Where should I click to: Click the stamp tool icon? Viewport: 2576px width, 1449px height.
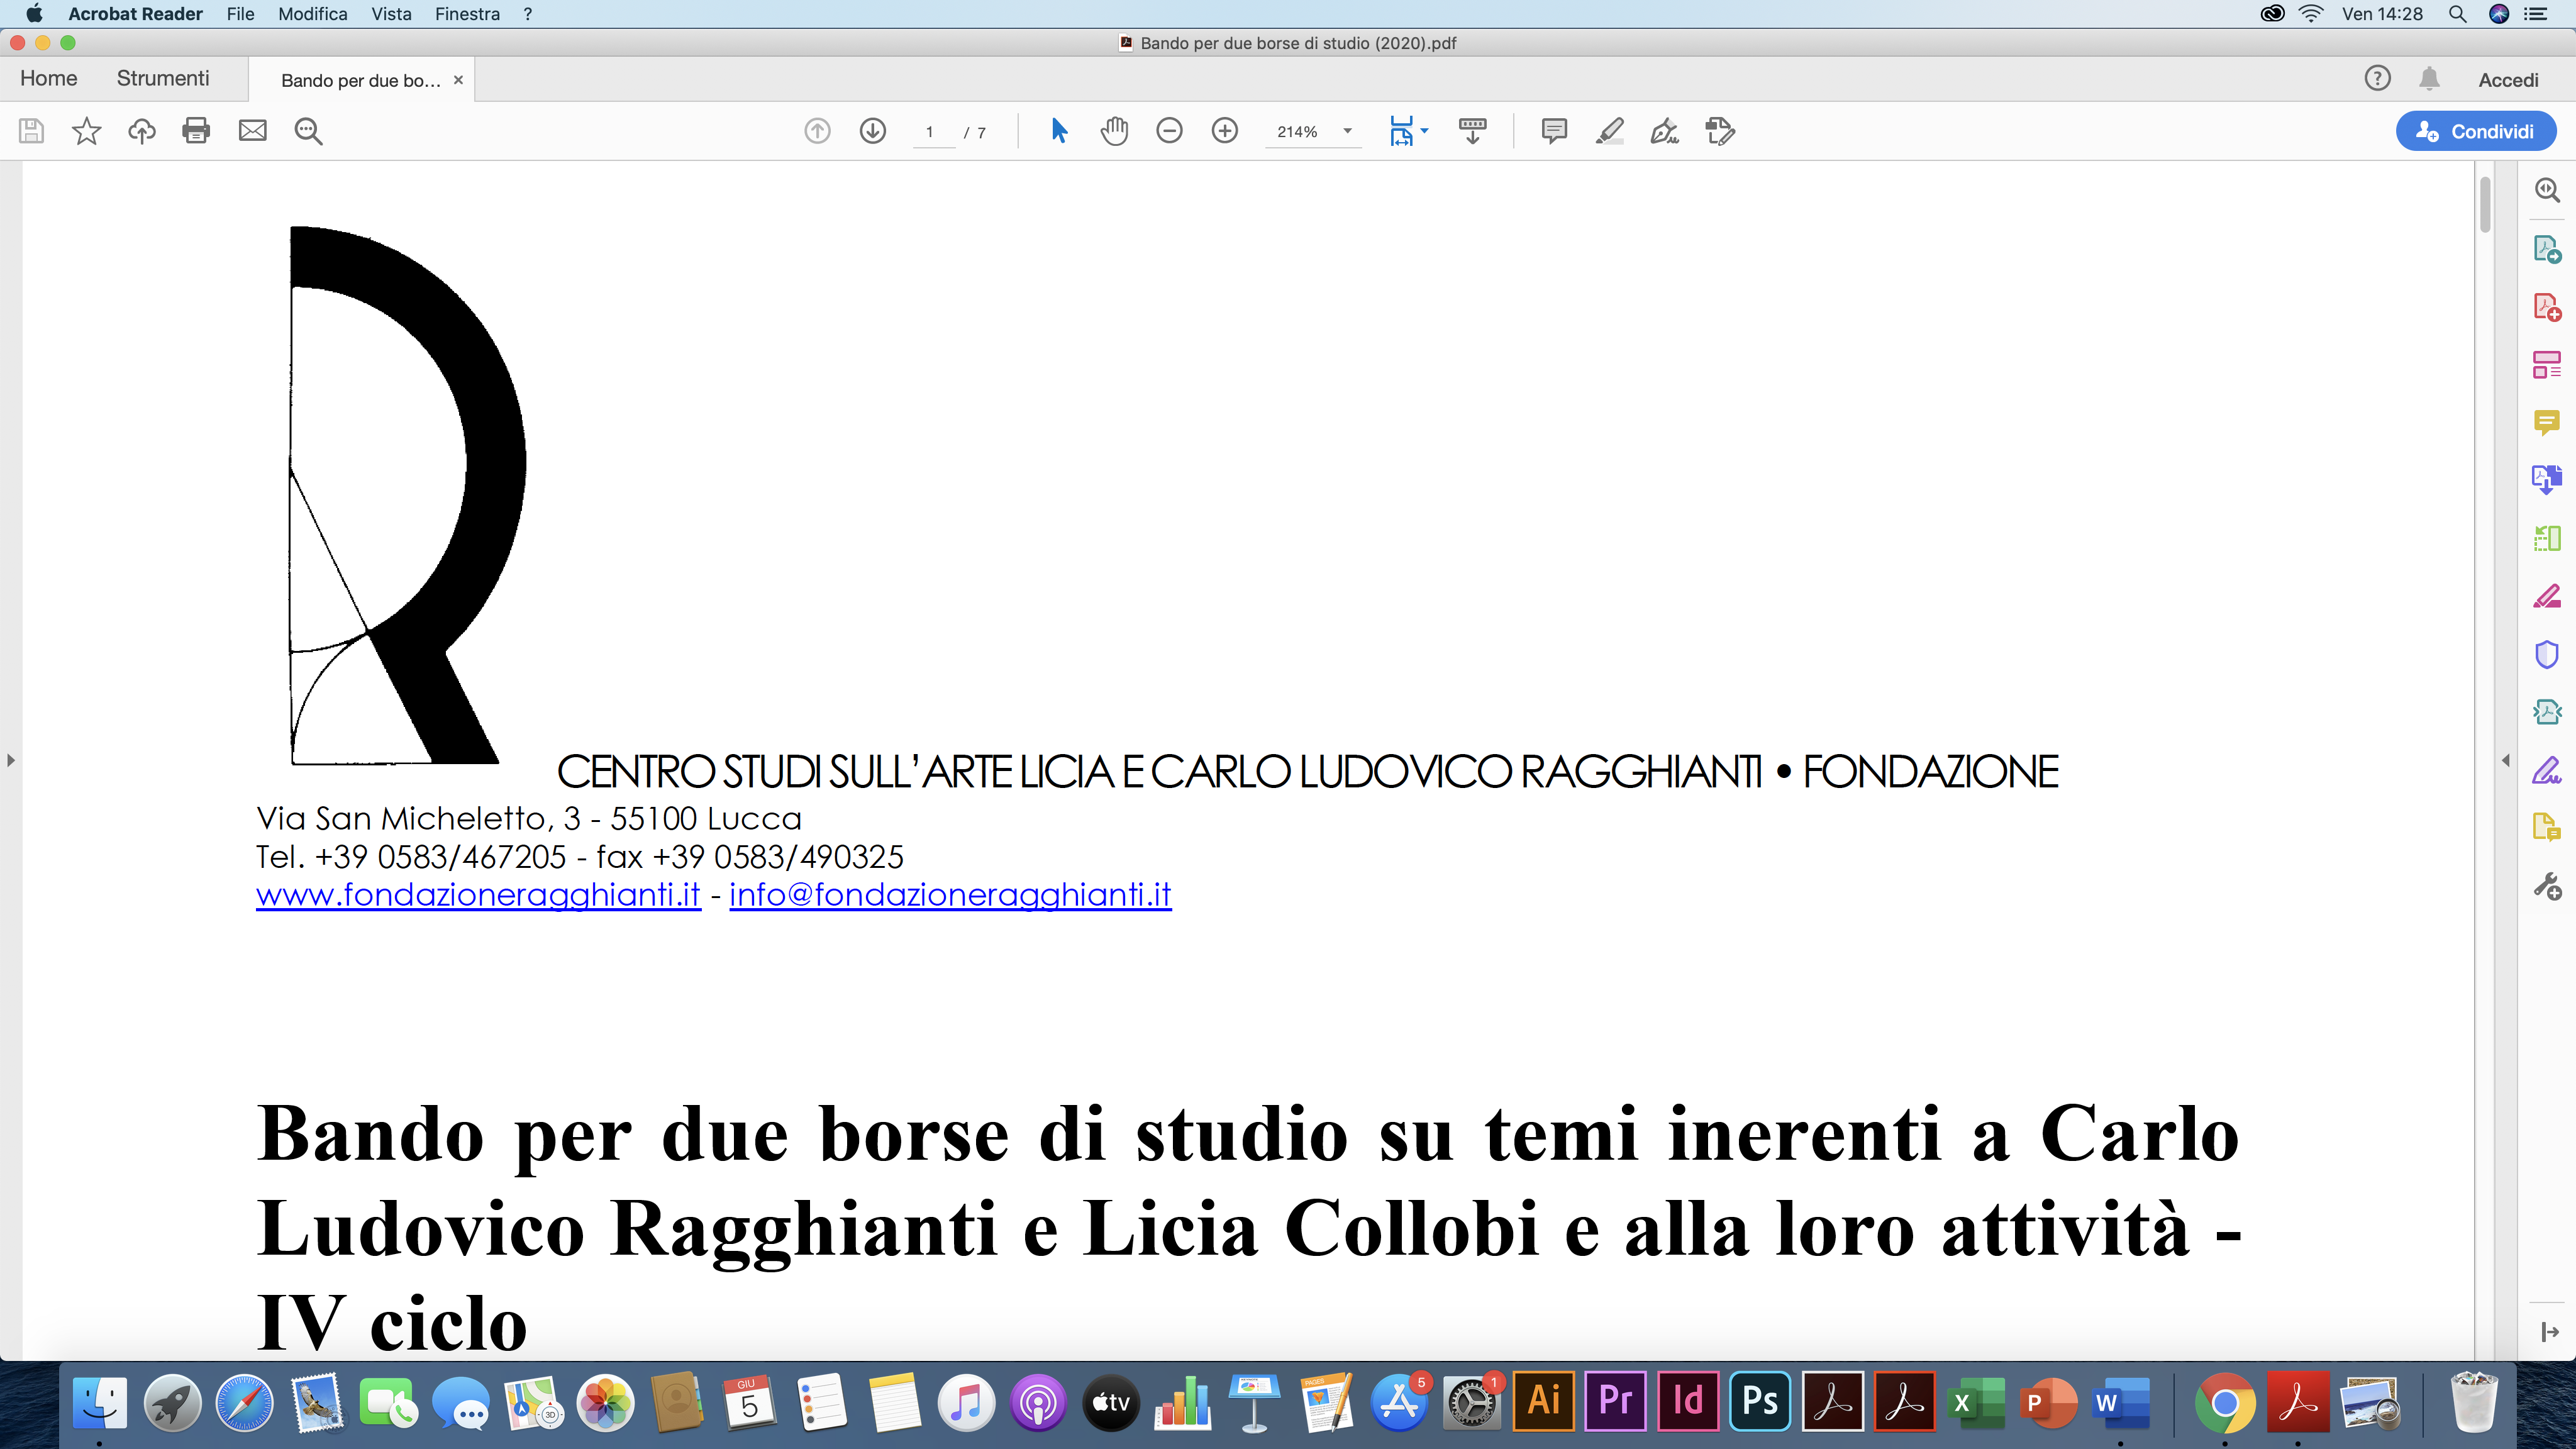click(1720, 131)
